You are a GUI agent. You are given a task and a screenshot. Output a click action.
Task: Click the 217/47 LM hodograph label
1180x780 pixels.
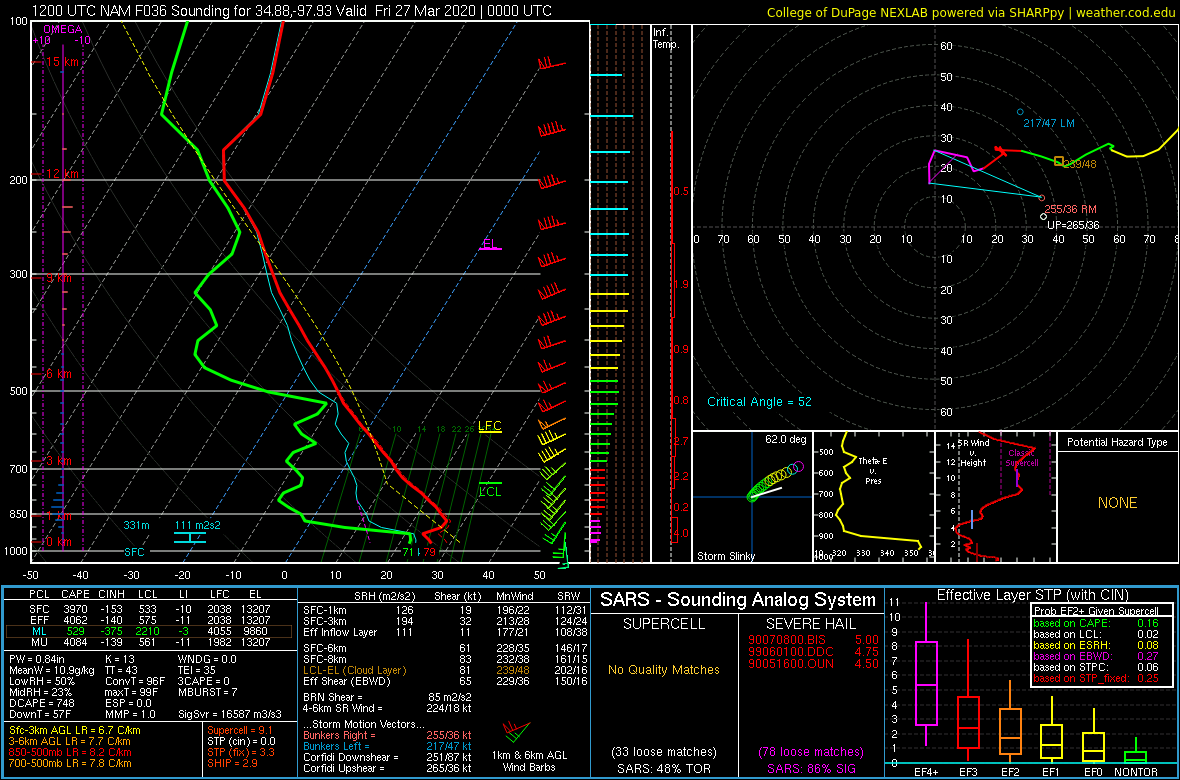(1049, 123)
